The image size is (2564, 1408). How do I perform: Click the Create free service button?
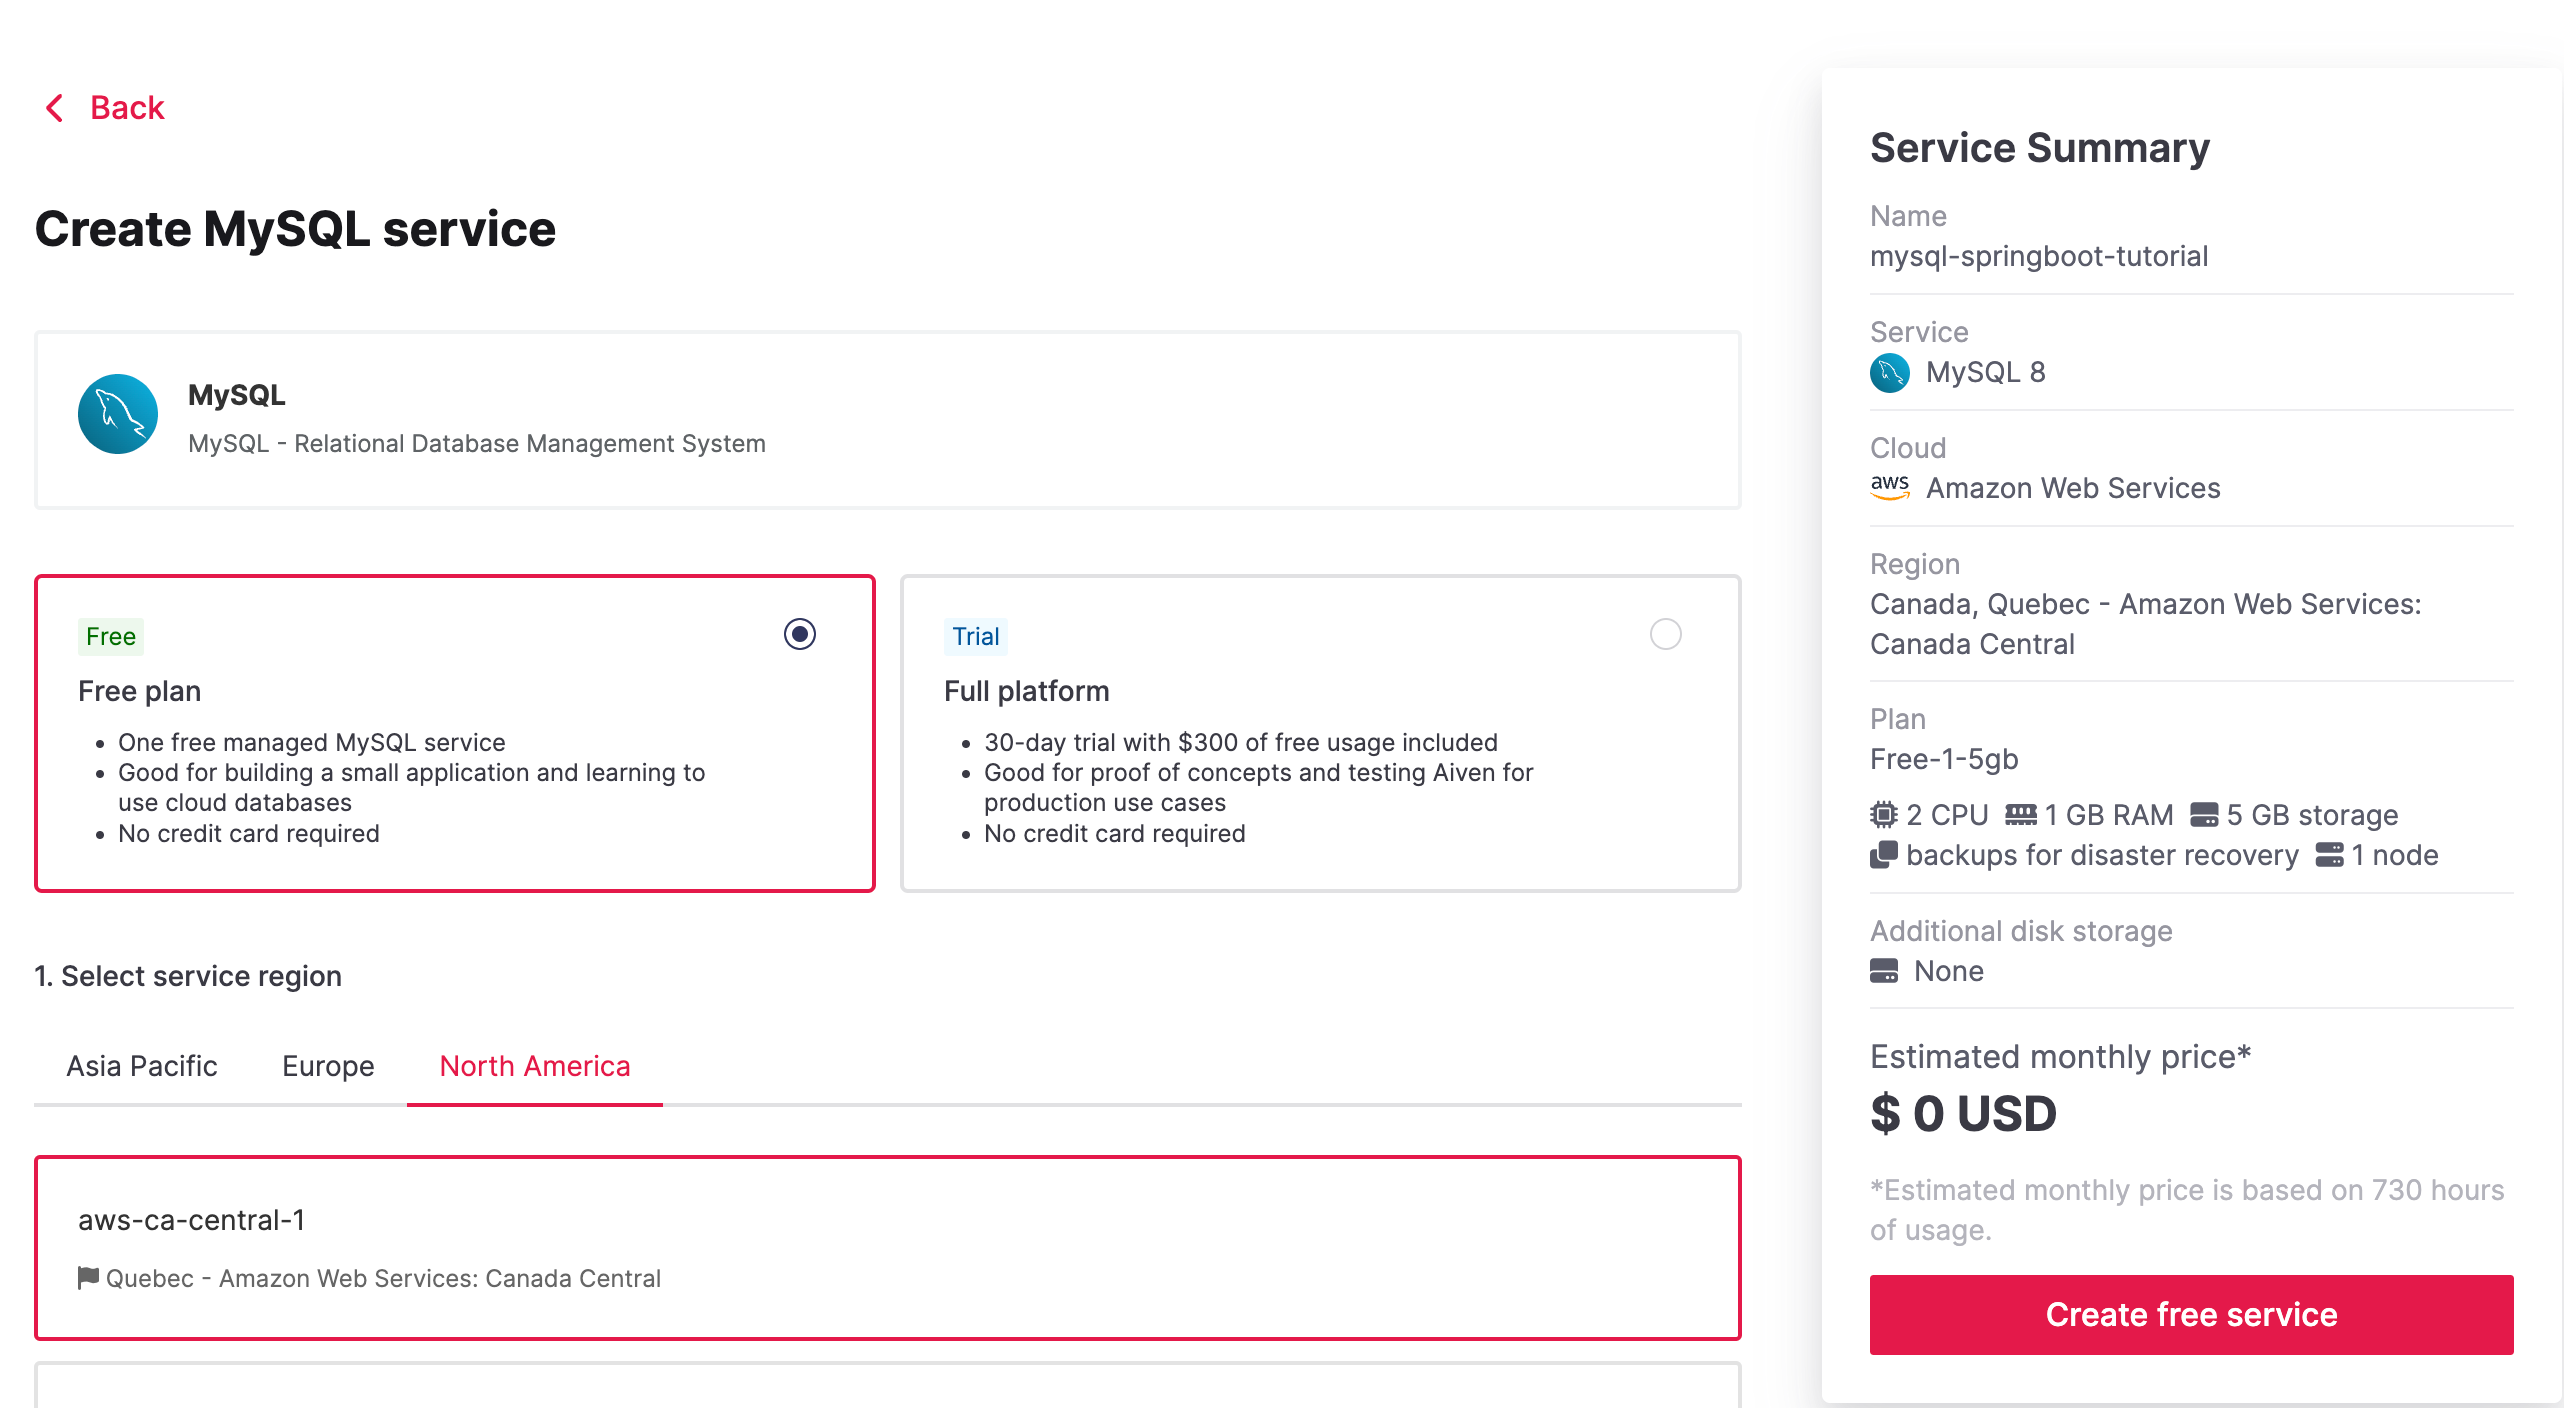(x=2192, y=1315)
